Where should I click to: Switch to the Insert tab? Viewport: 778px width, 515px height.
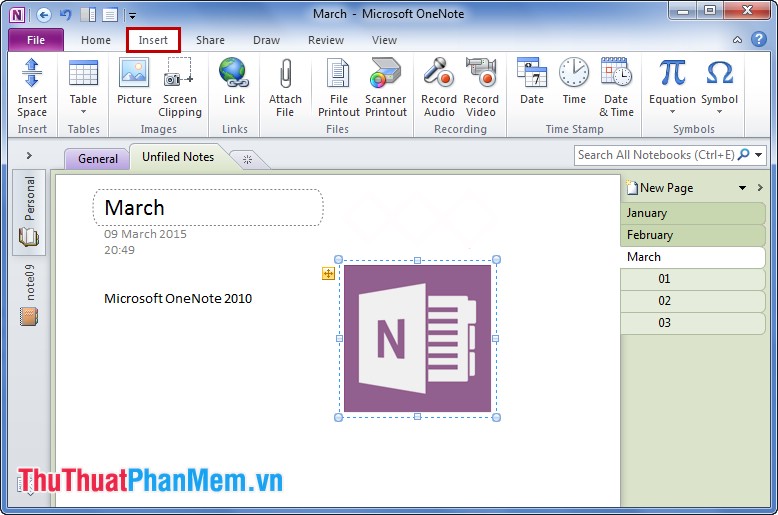[153, 40]
